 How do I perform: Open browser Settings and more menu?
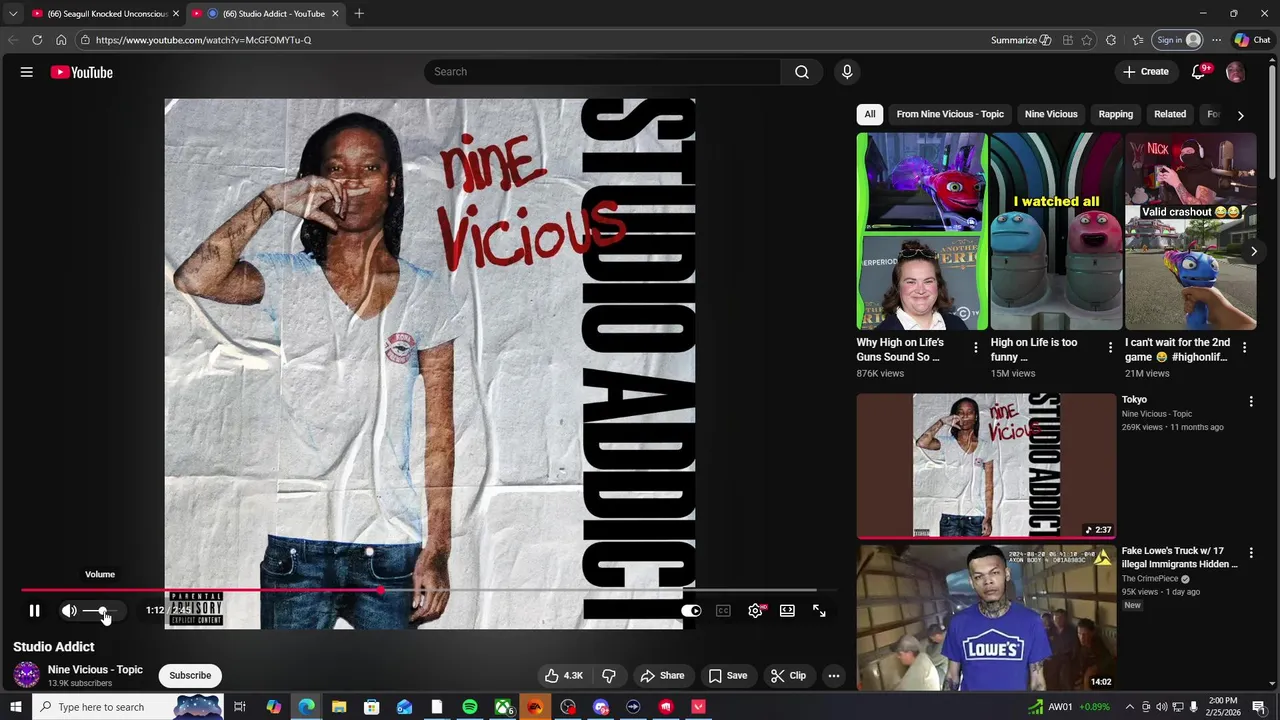coord(1216,40)
